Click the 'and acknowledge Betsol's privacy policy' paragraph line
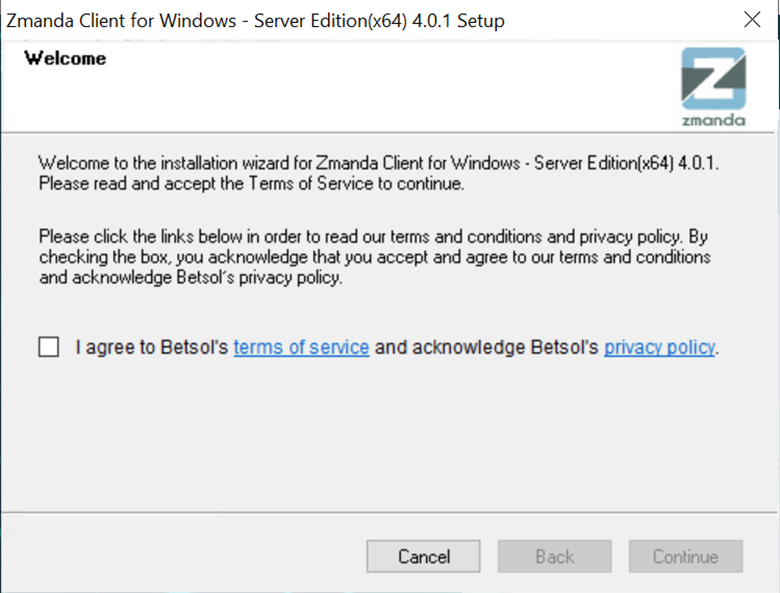The image size is (780, 593). point(191,277)
